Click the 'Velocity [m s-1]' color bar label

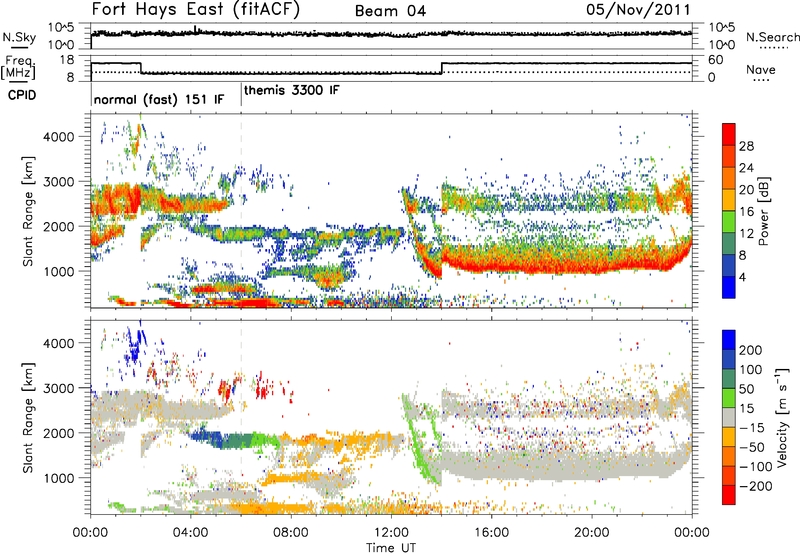click(782, 417)
